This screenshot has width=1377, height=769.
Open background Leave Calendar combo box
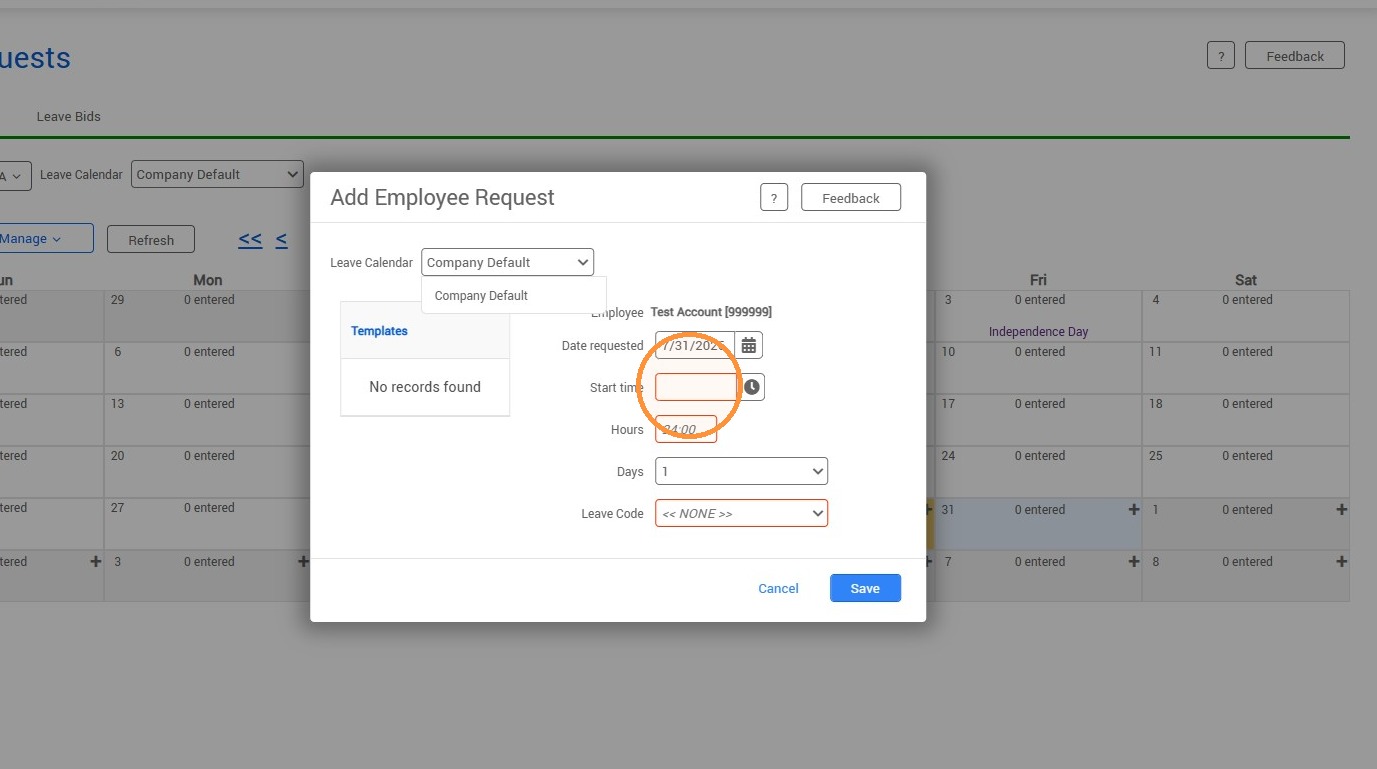217,174
